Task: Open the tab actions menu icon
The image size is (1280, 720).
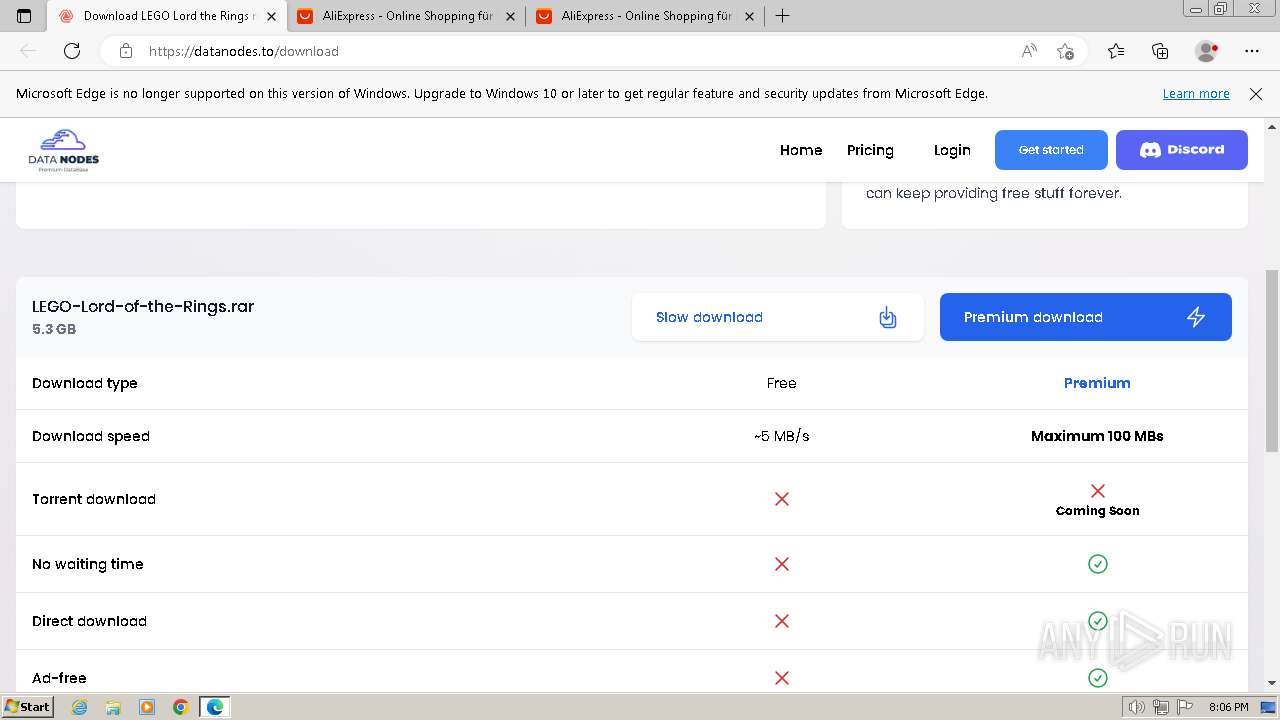Action: pos(24,16)
